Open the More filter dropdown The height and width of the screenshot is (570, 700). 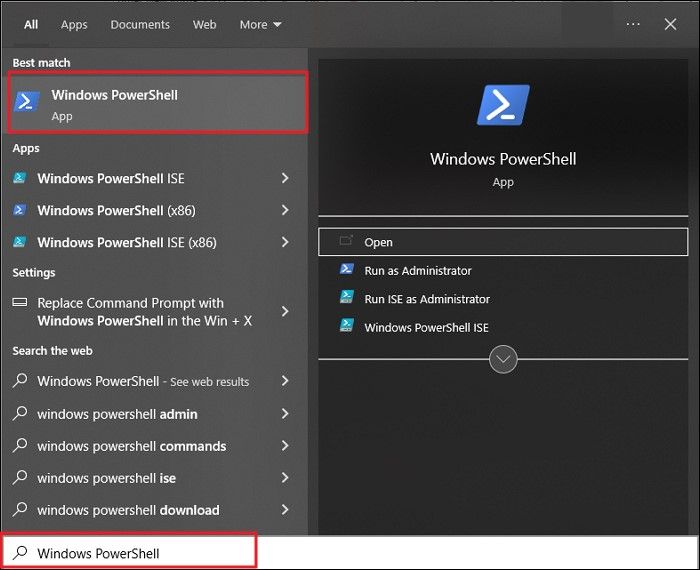[260, 25]
